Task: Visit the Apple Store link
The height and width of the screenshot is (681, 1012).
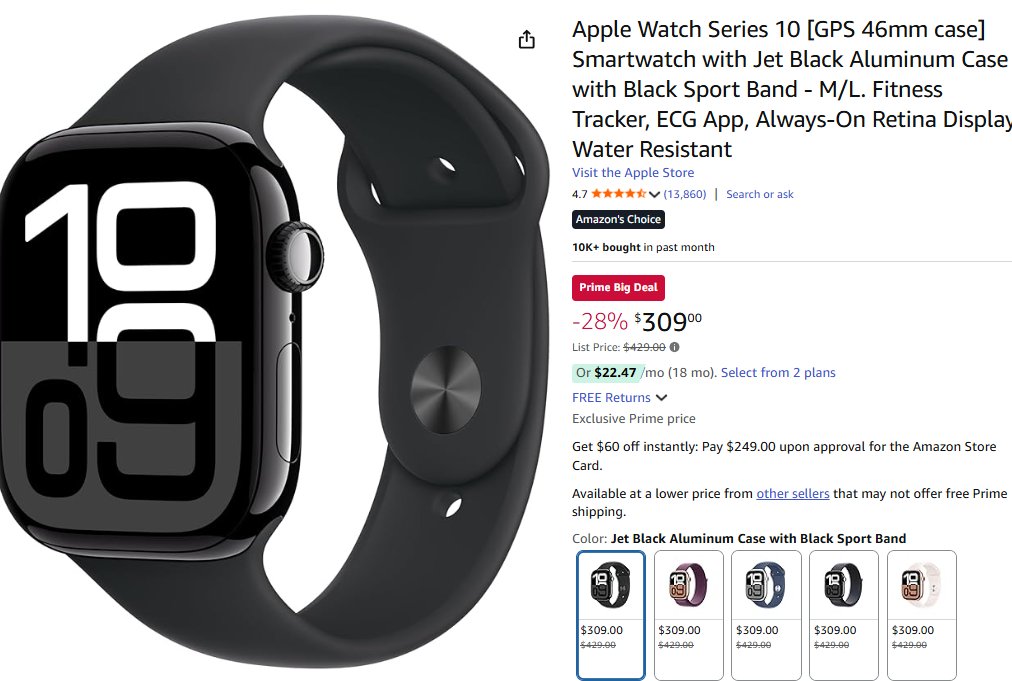Action: pyautogui.click(x=632, y=172)
